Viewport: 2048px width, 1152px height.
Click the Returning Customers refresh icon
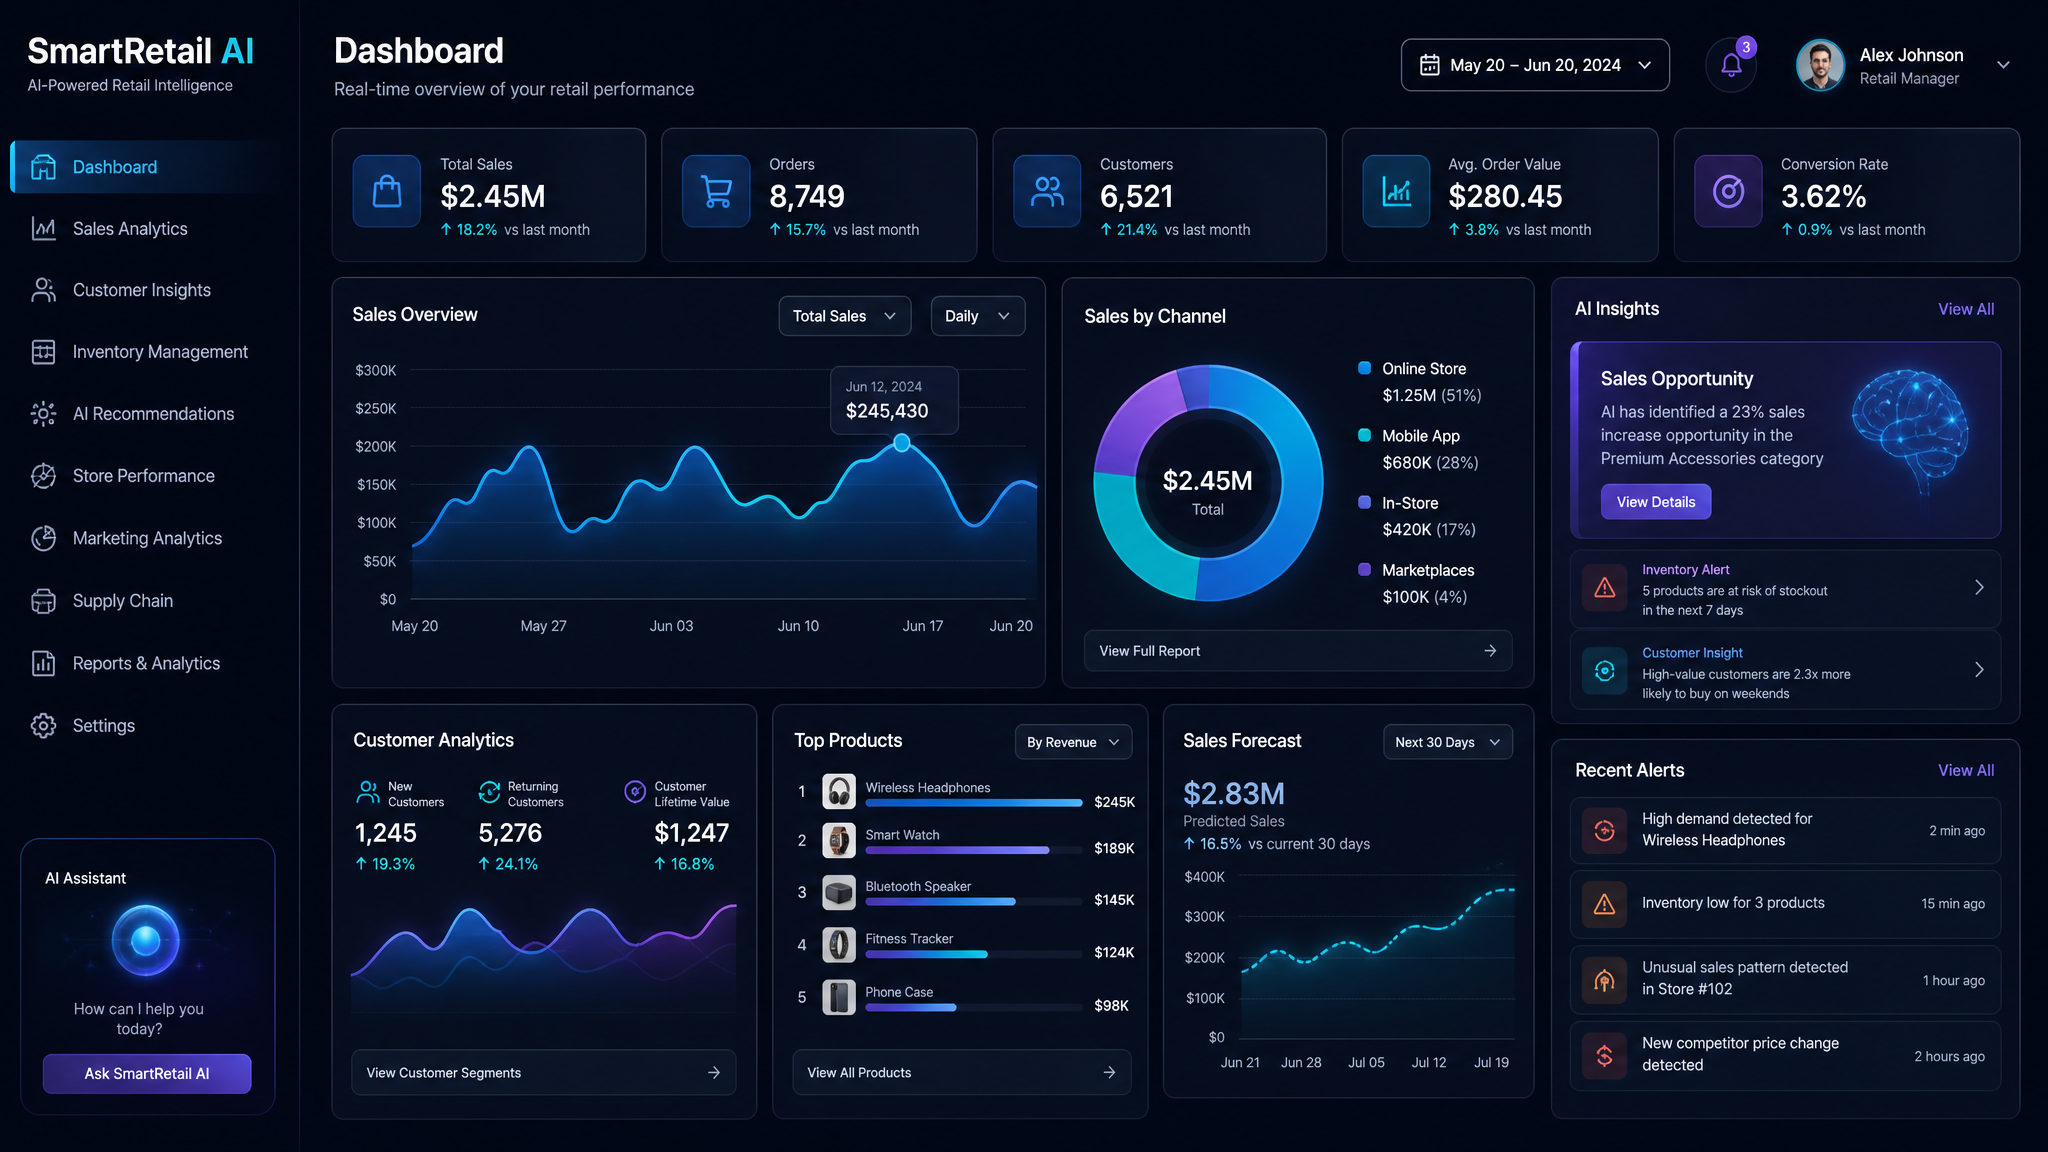click(489, 792)
